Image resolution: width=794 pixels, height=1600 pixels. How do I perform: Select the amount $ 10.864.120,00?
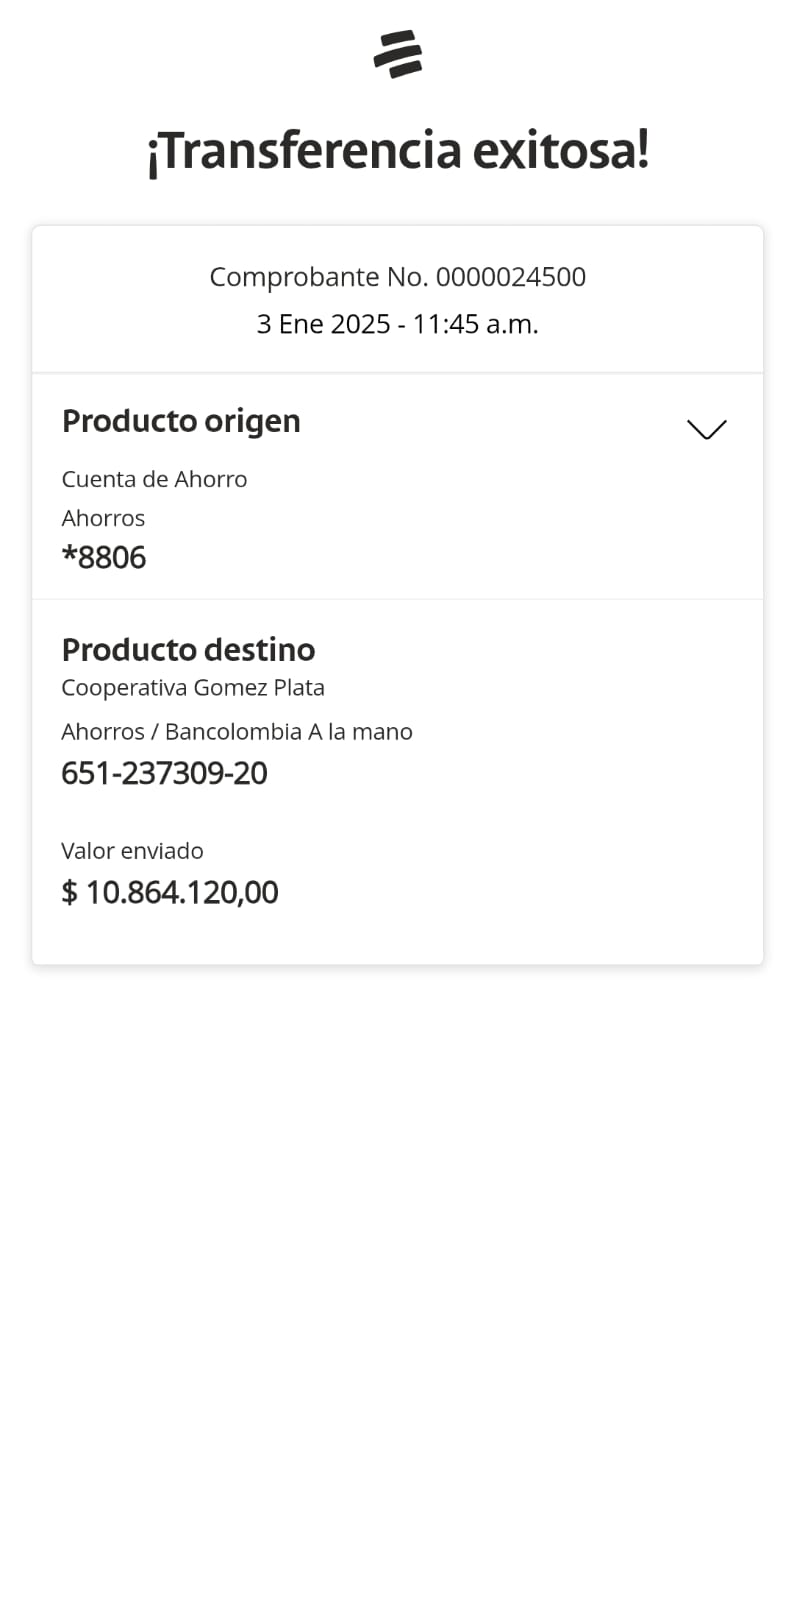[x=170, y=892]
